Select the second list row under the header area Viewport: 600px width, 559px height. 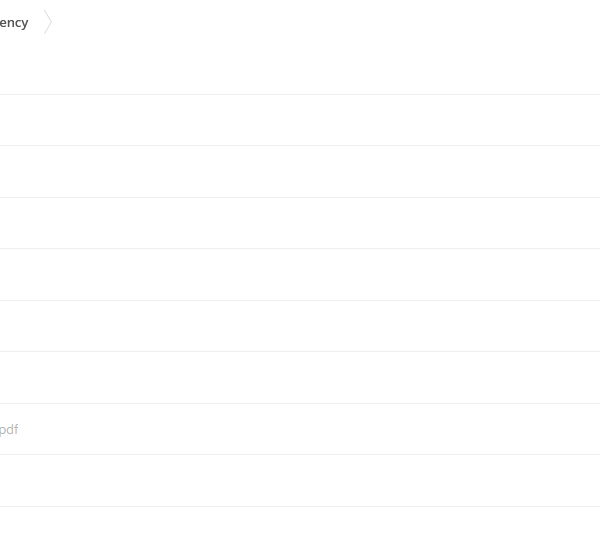coord(300,171)
